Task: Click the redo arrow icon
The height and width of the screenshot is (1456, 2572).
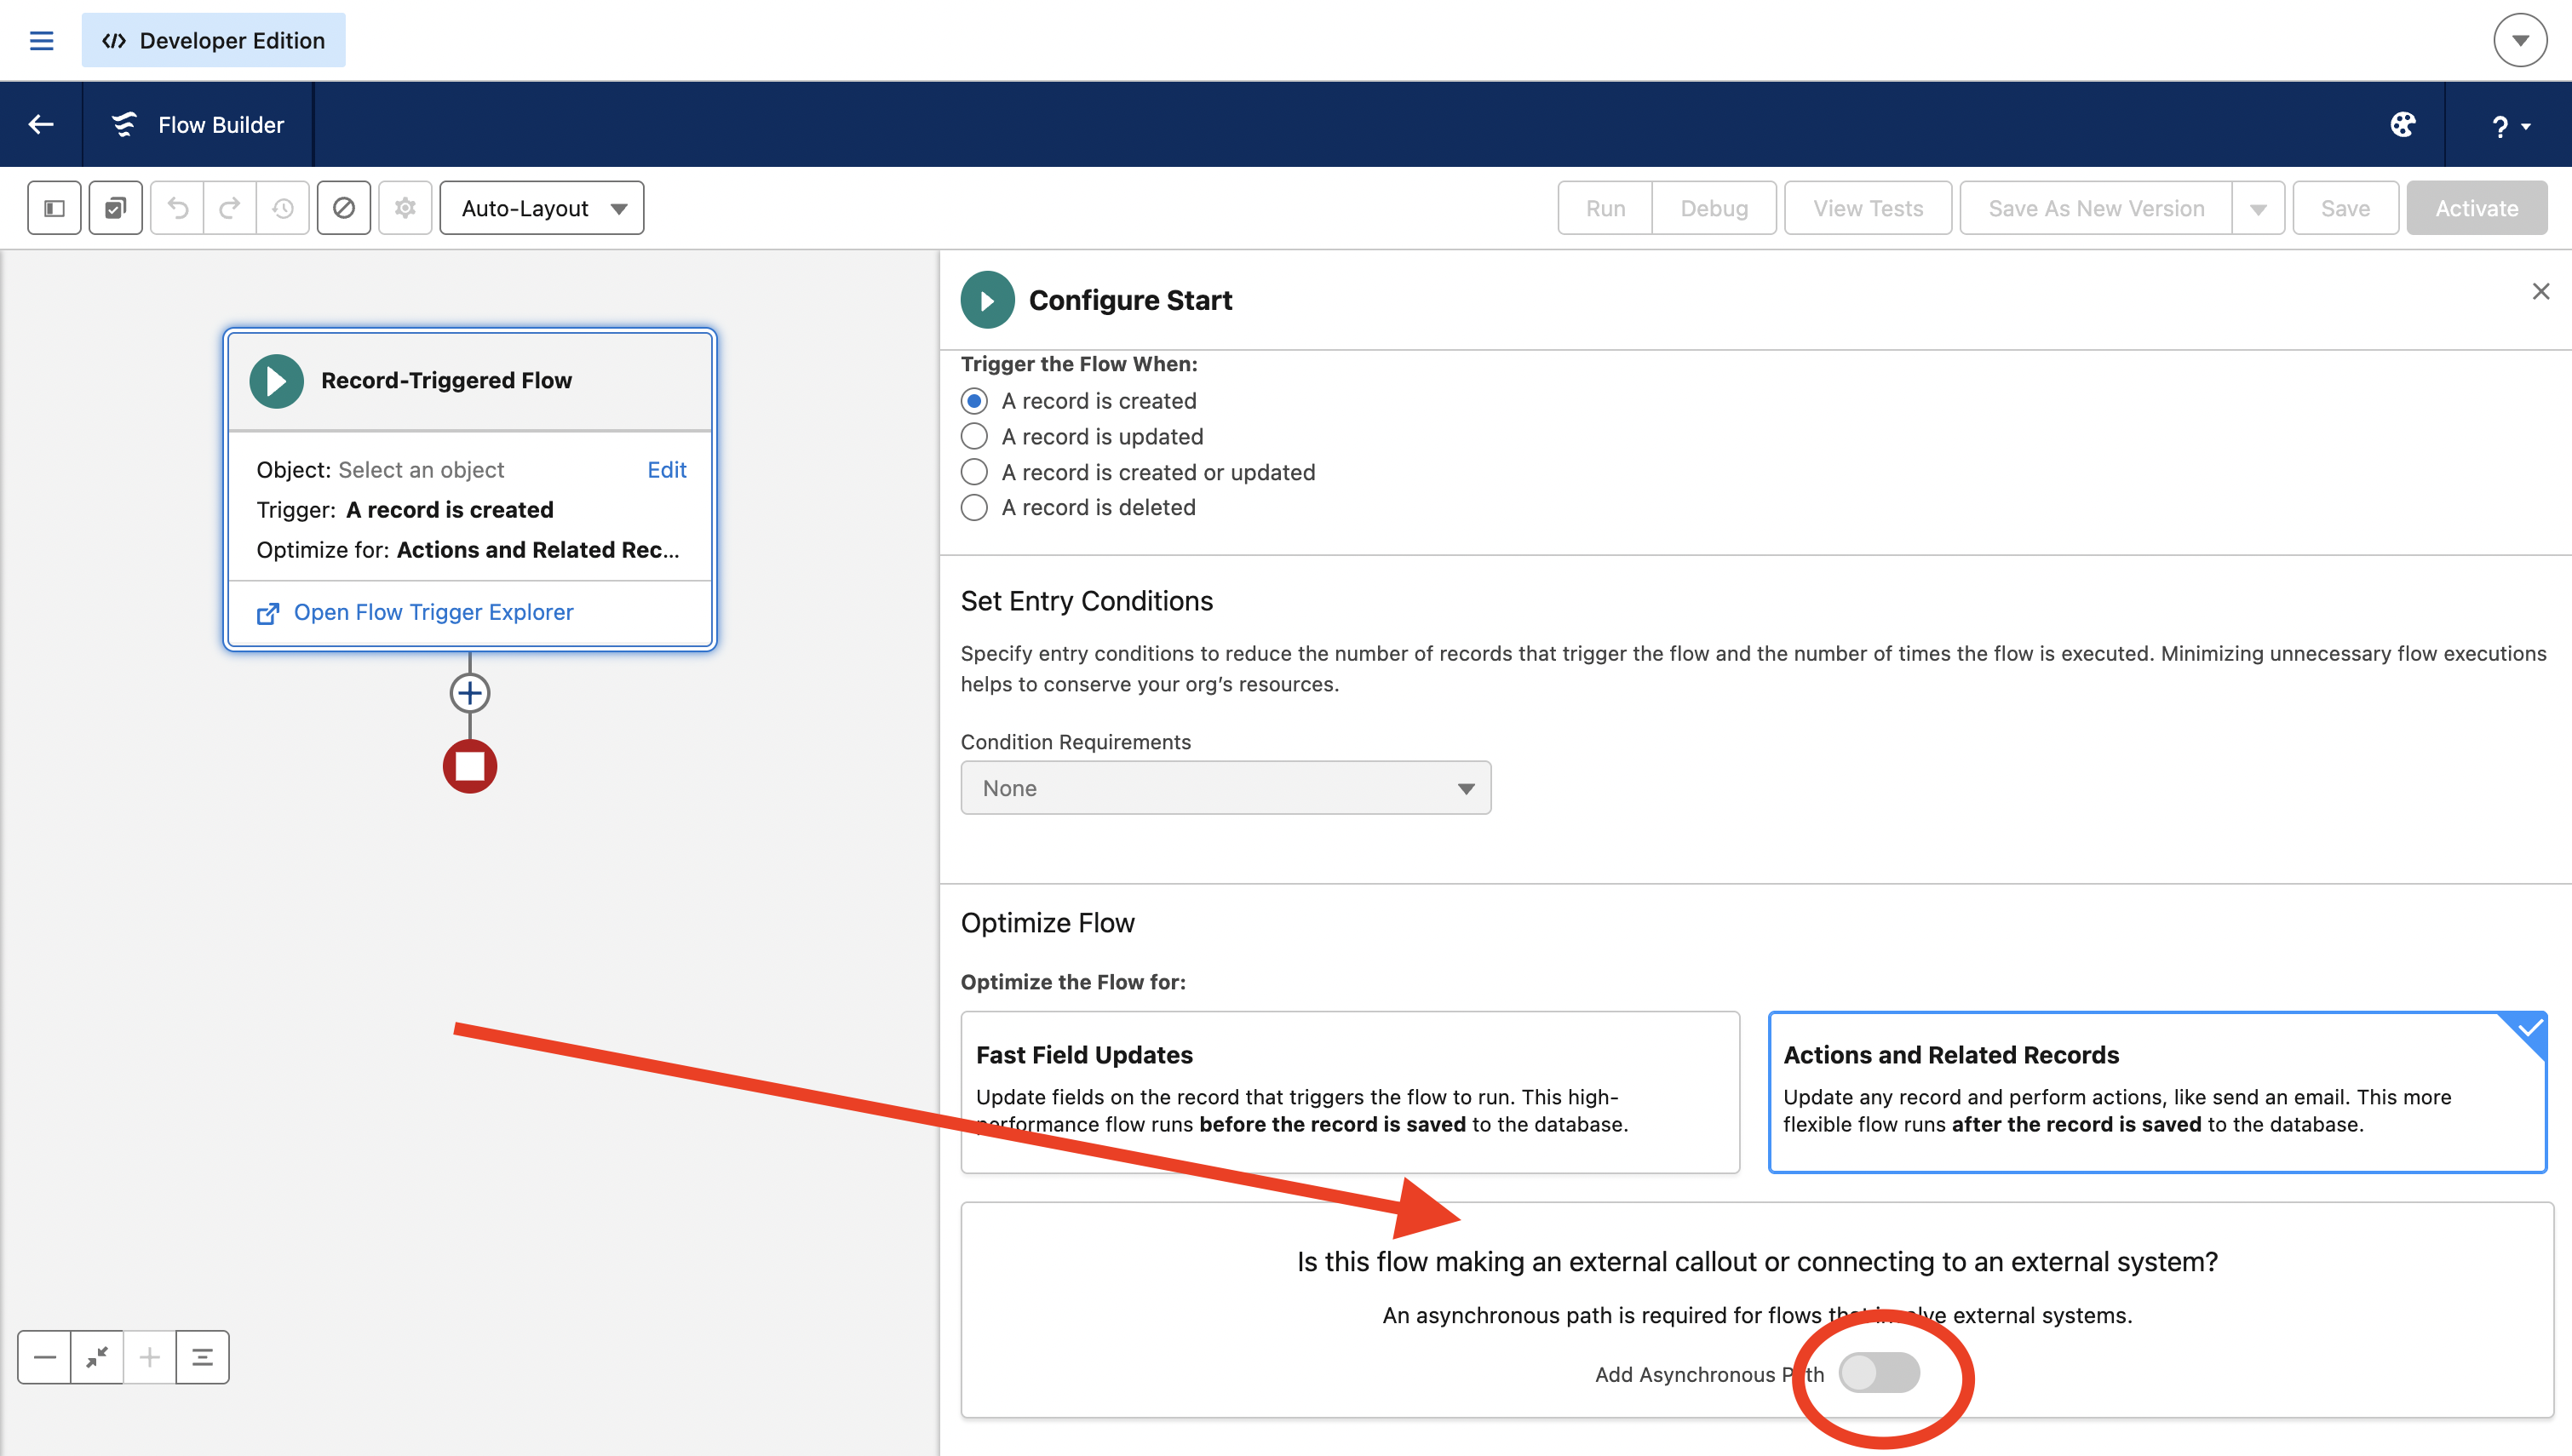Action: pos(230,208)
